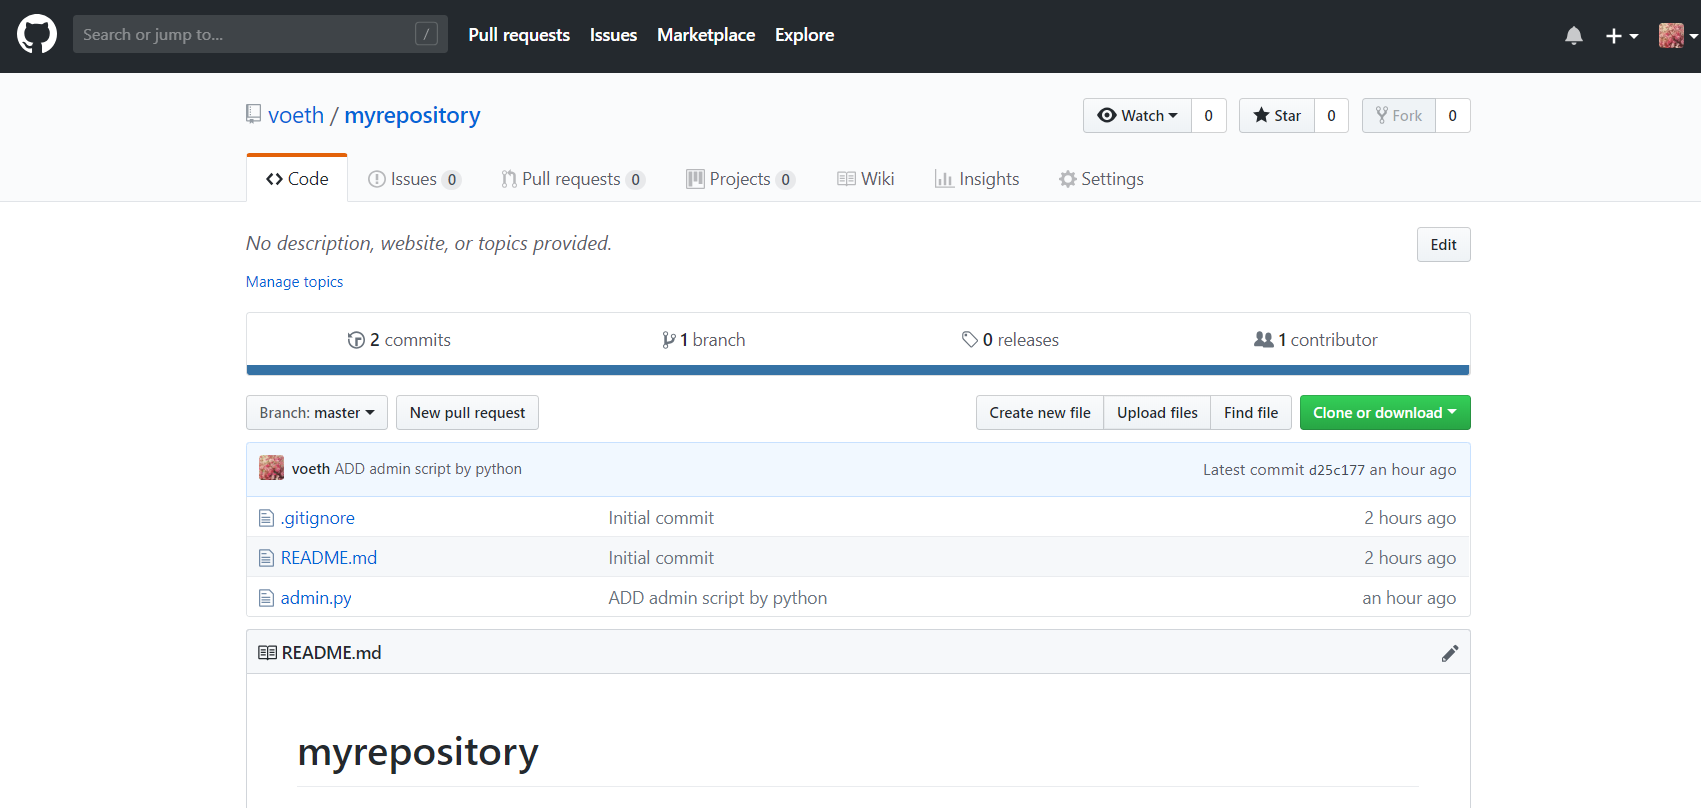The height and width of the screenshot is (808, 1701).
Task: Open the voeth owner link
Action: click(x=296, y=115)
